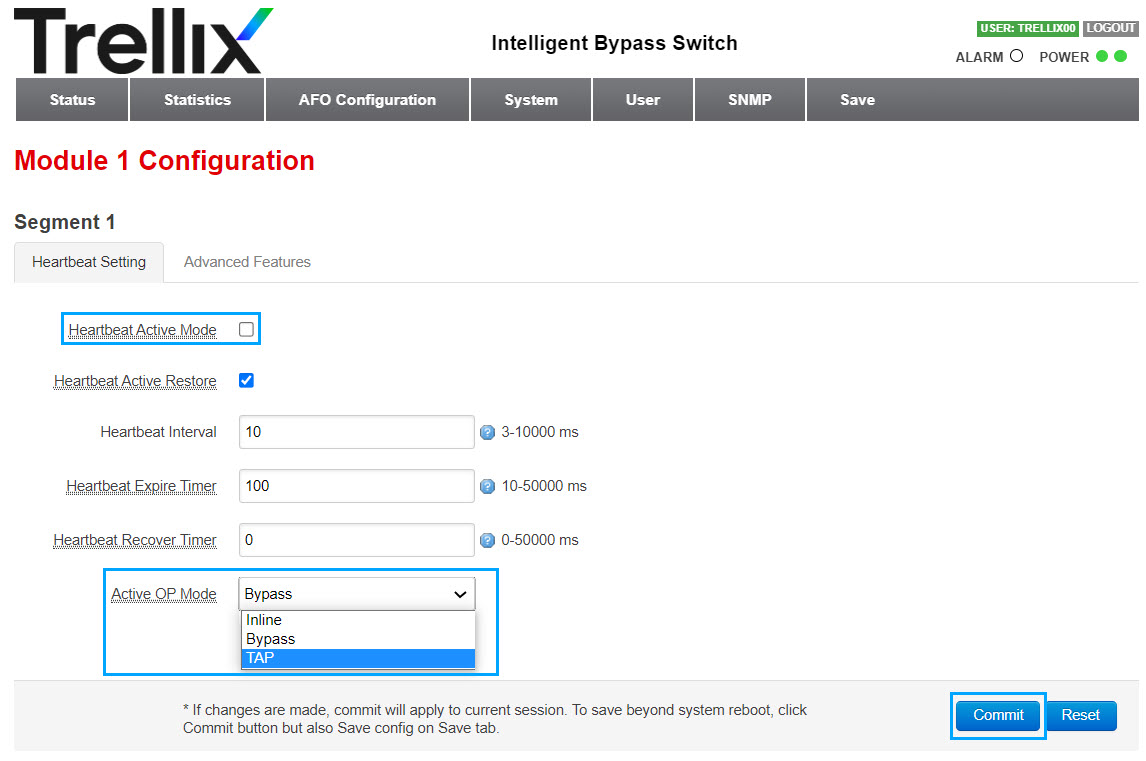Screen dimensions: 1146x761
Task: Open the Status menu
Action: (x=72, y=99)
